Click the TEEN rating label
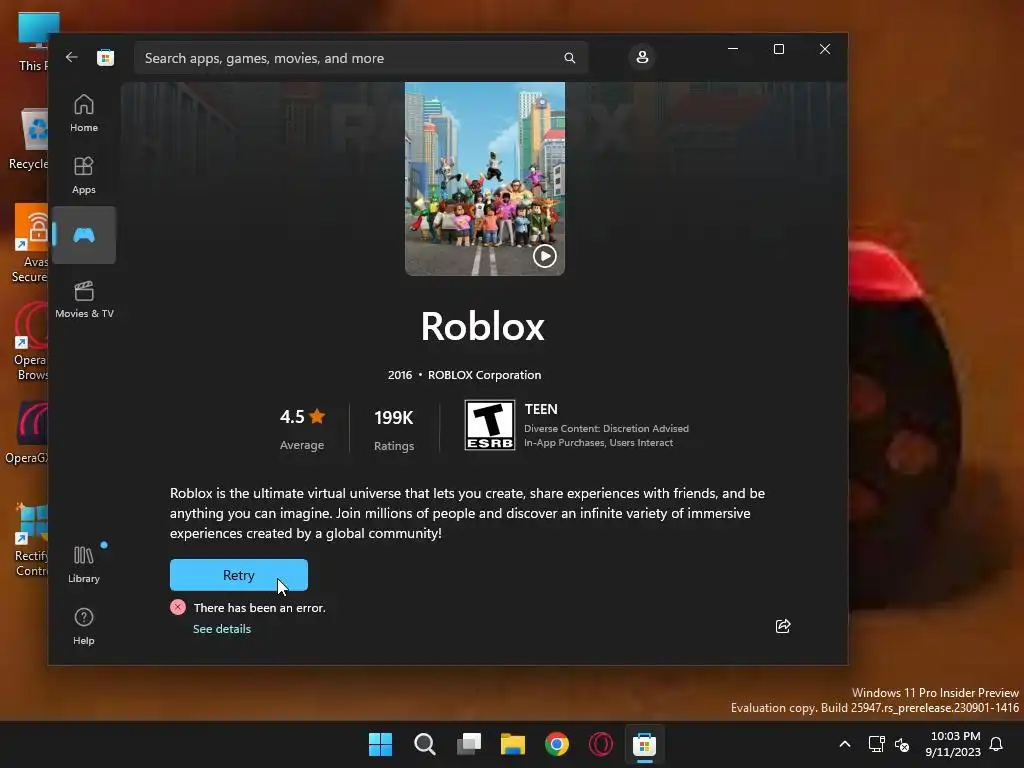The height and width of the screenshot is (768, 1024). pos(541,409)
